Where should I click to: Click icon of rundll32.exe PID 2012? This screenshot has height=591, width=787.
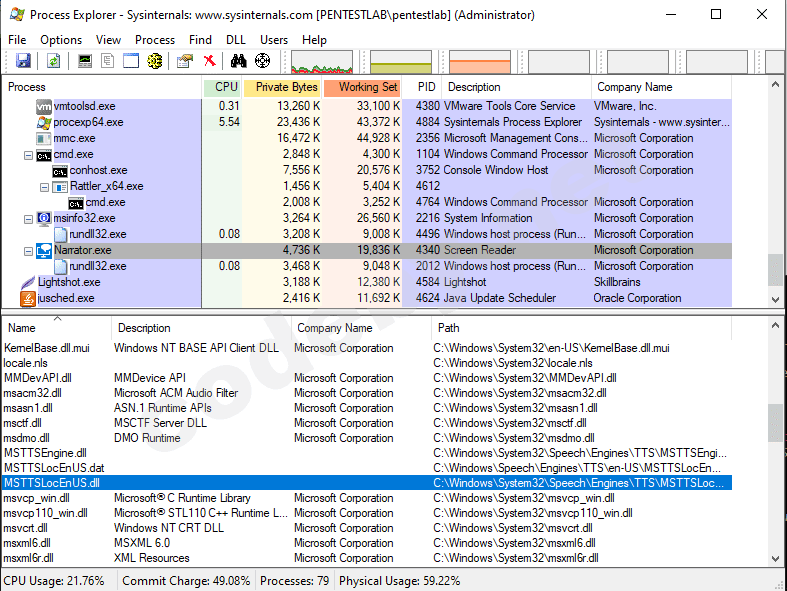click(x=60, y=267)
